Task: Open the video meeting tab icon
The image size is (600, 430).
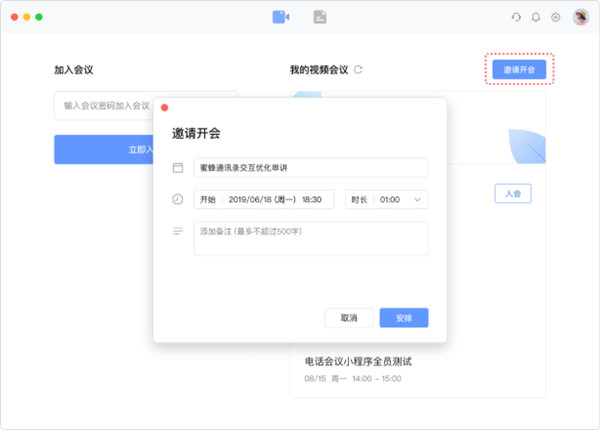Action: coord(280,17)
